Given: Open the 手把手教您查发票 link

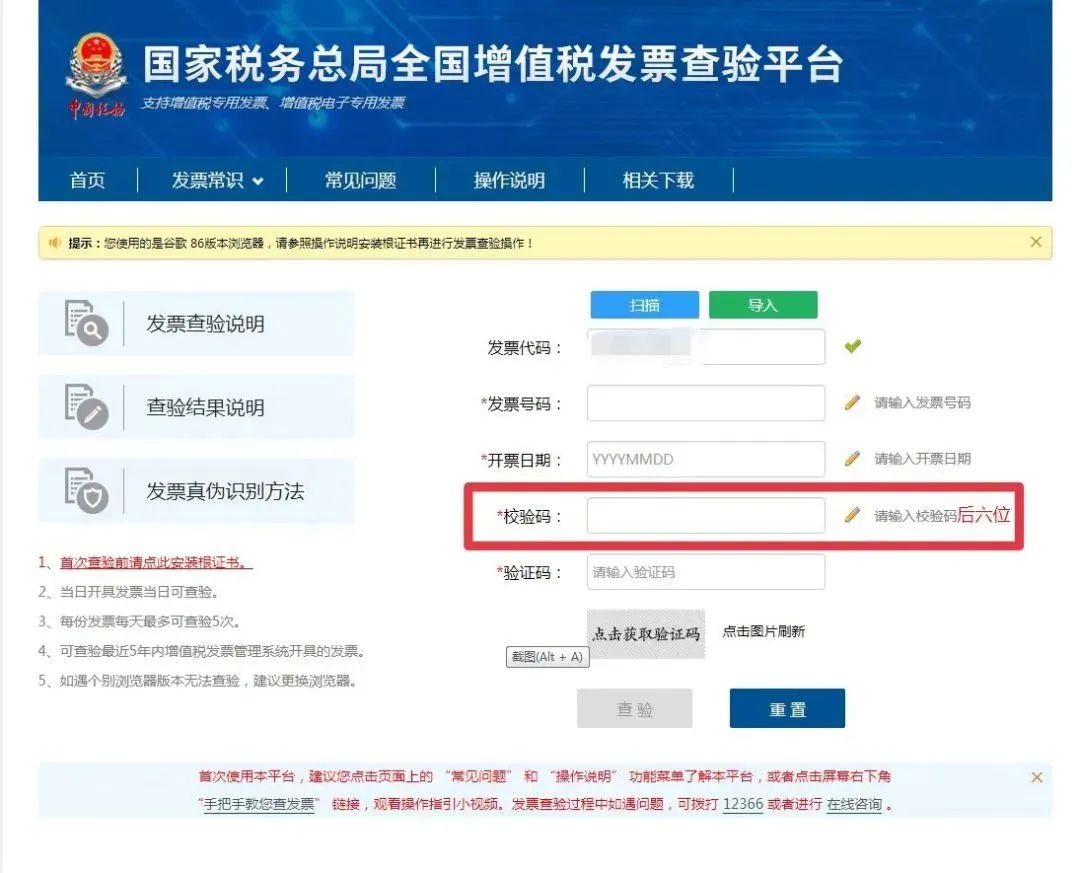Looking at the screenshot, I should [259, 804].
